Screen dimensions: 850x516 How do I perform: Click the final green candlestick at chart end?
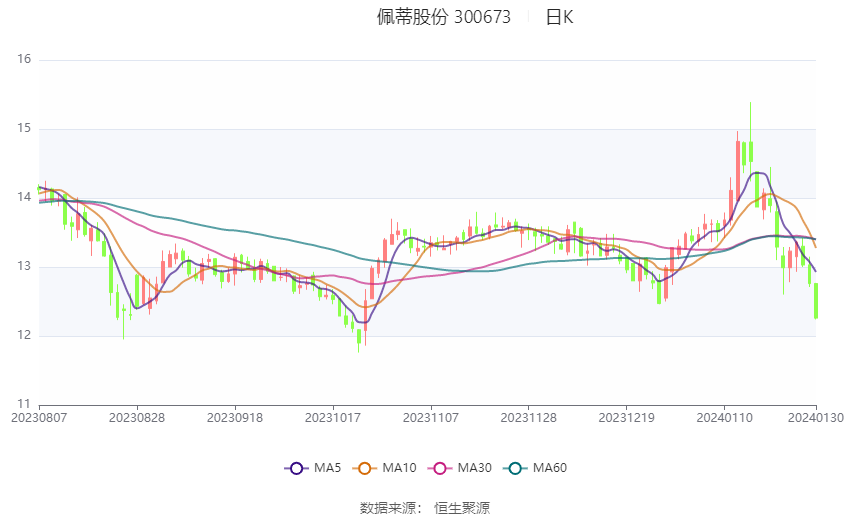point(816,301)
